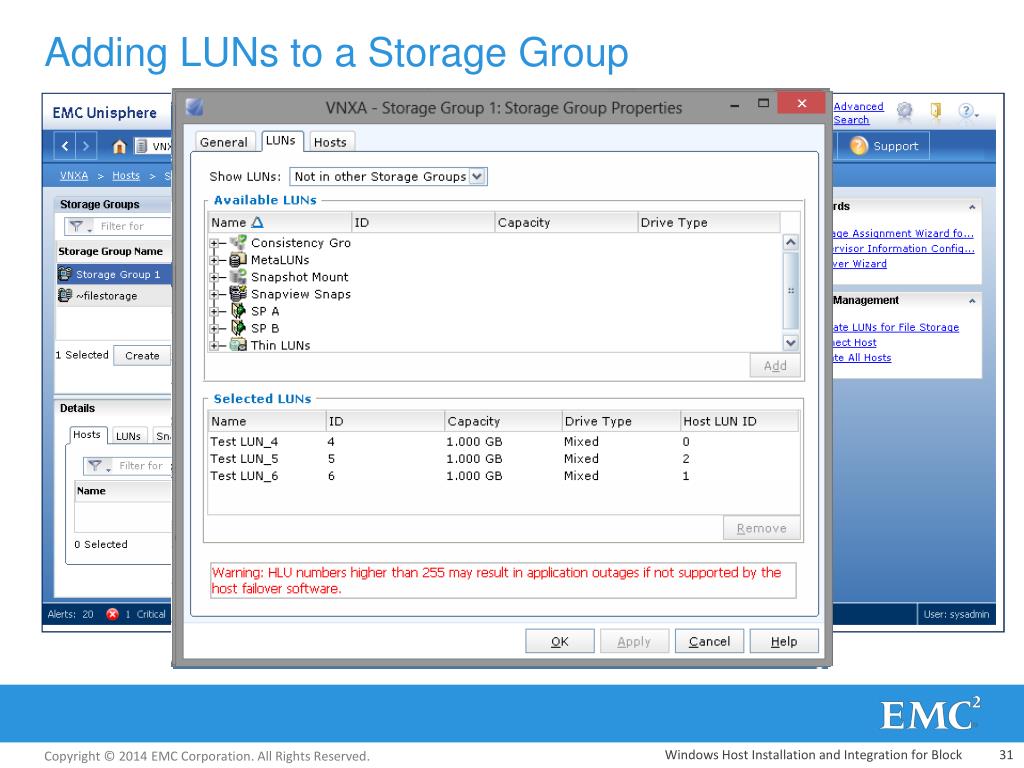The height and width of the screenshot is (768, 1024).
Task: Click the Add button under Available LUNs
Action: click(x=775, y=366)
